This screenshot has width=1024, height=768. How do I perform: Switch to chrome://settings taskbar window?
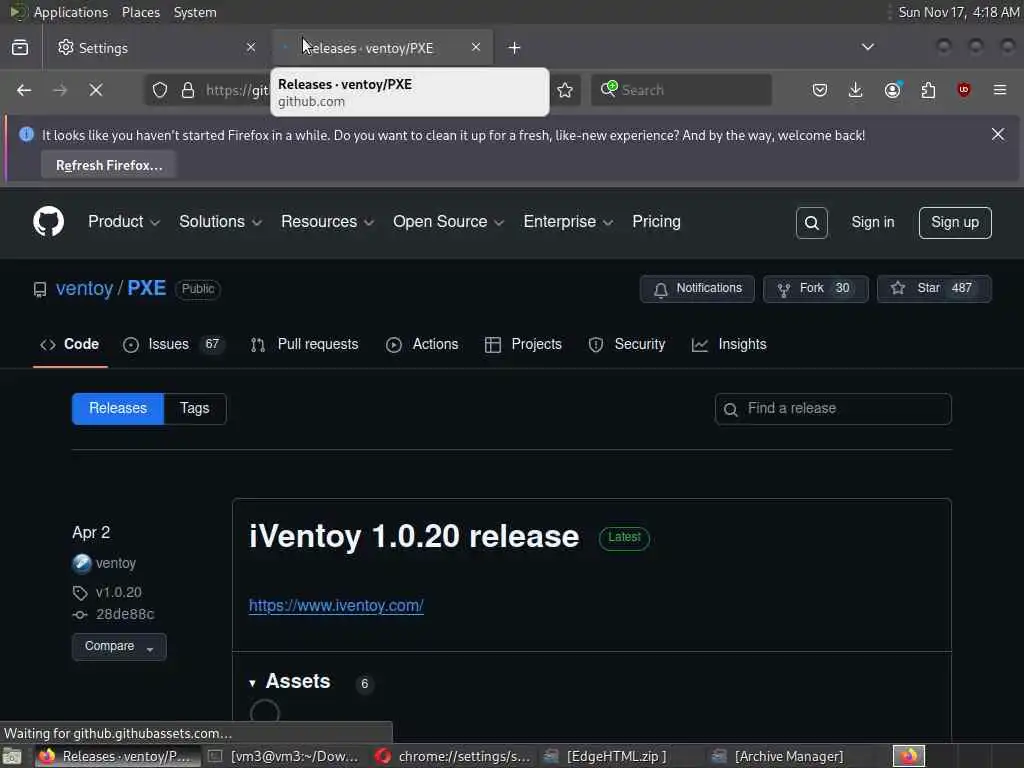453,756
